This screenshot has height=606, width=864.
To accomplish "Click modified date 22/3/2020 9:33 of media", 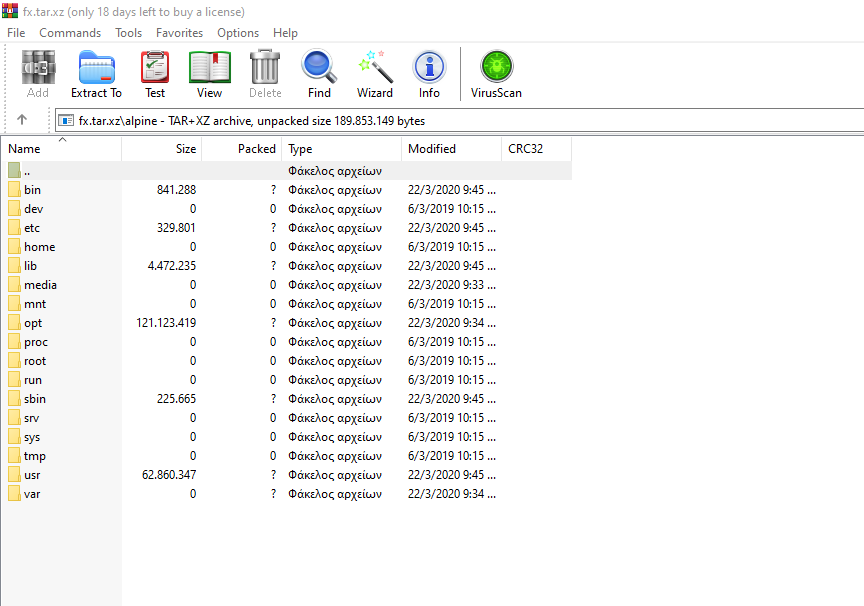I will tap(452, 285).
